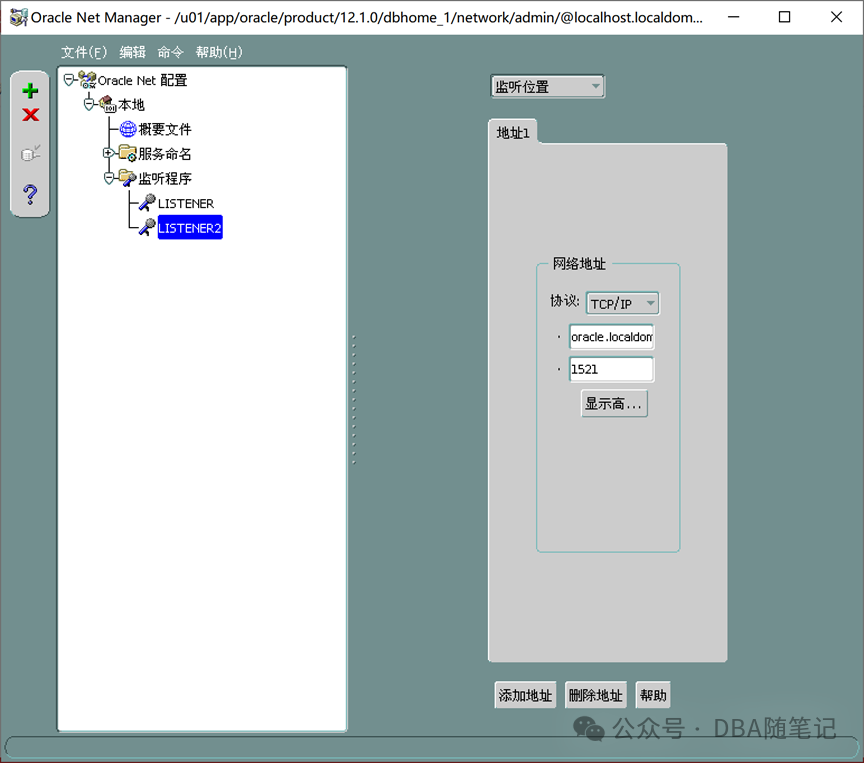Open the 协议 TCP/IP protocol dropdown
864x763 pixels.
point(622,304)
